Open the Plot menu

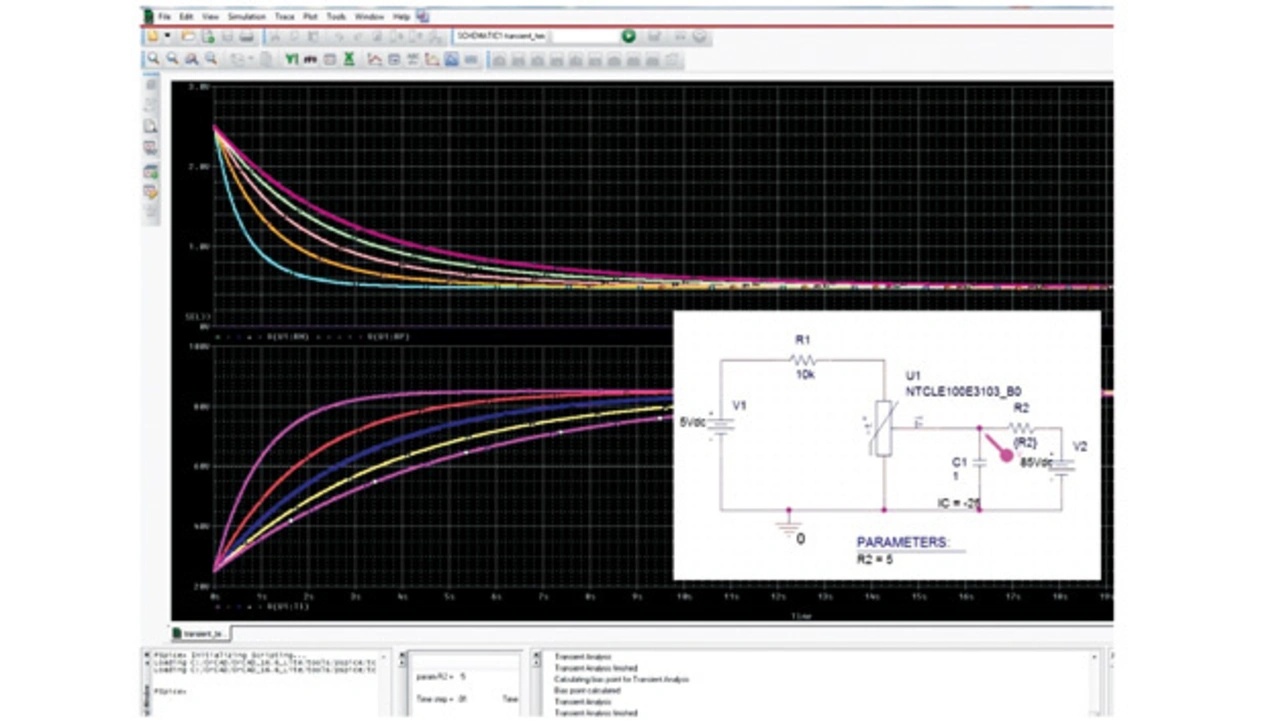coord(311,17)
